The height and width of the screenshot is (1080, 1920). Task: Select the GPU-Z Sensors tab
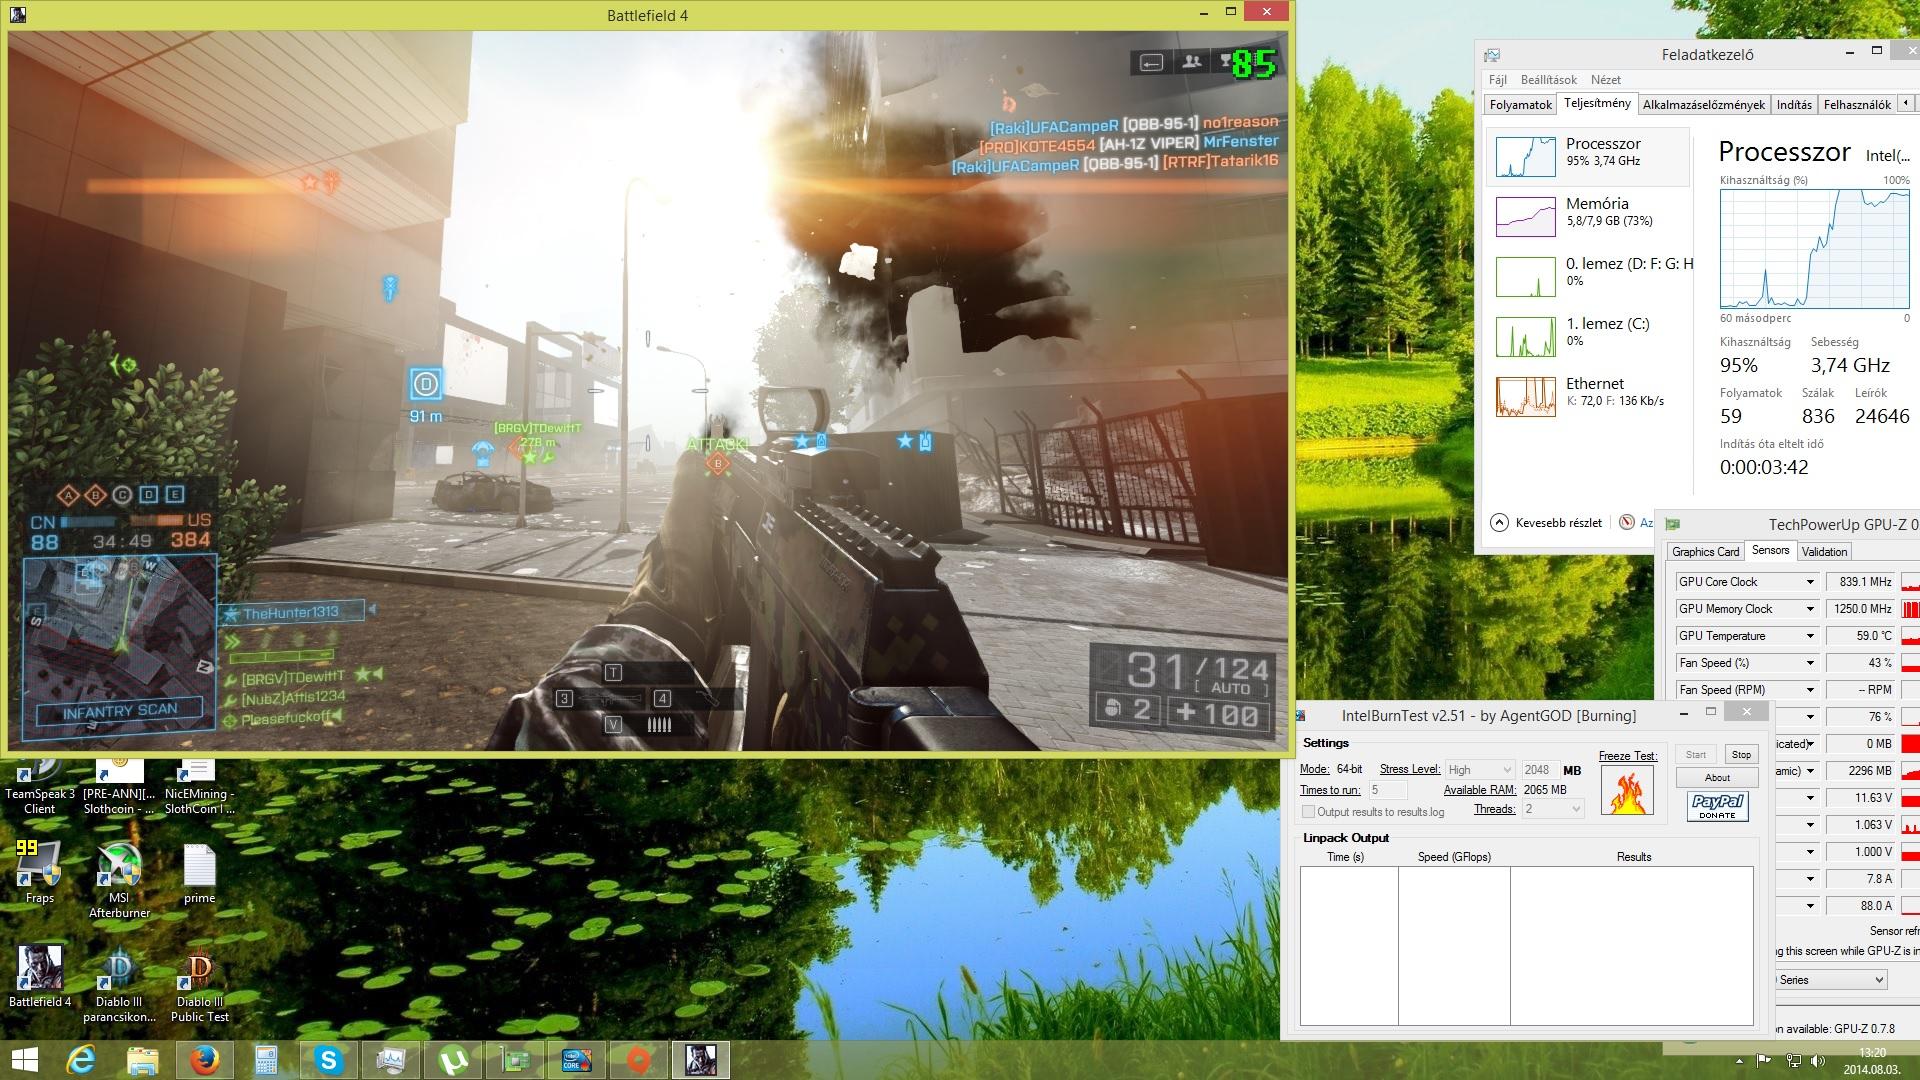click(x=1770, y=551)
